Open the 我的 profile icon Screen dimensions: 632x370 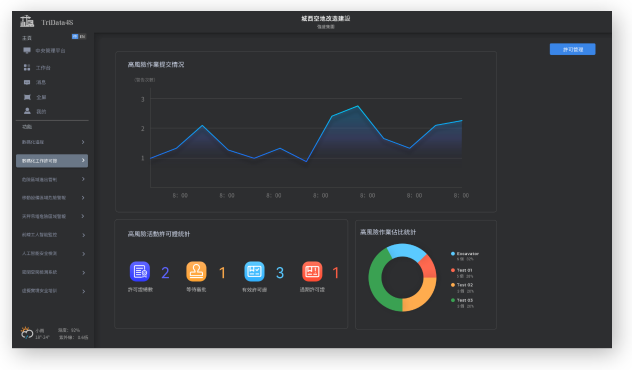point(27,111)
